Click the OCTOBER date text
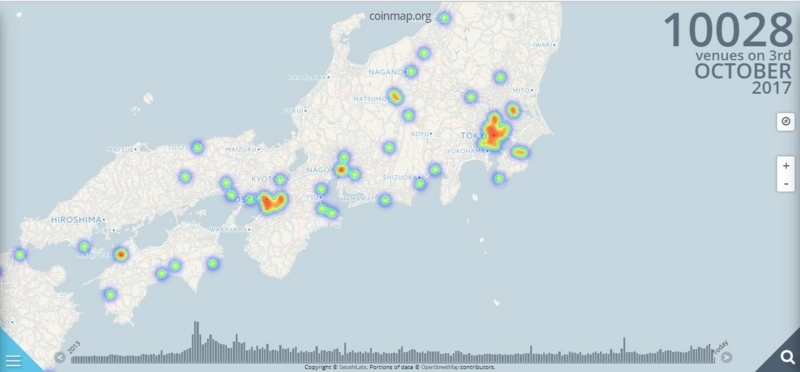 point(743,70)
